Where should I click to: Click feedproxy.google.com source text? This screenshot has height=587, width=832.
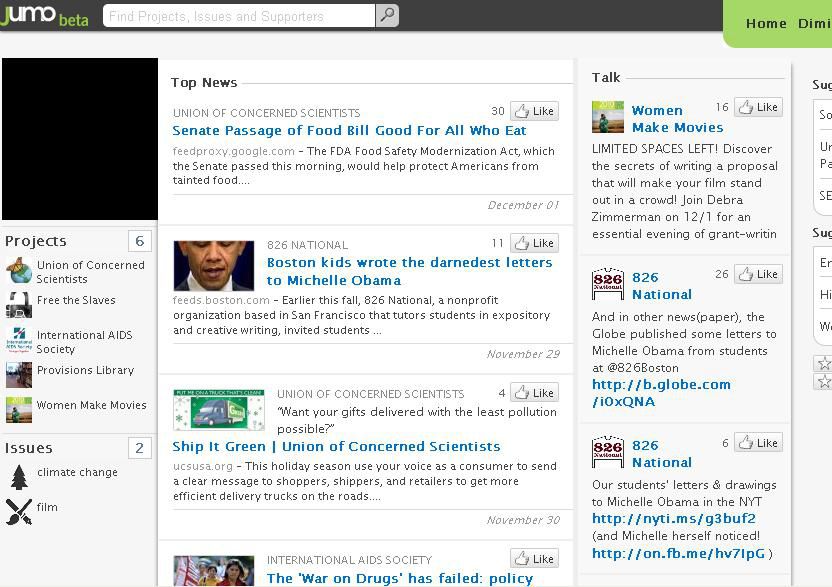233,151
